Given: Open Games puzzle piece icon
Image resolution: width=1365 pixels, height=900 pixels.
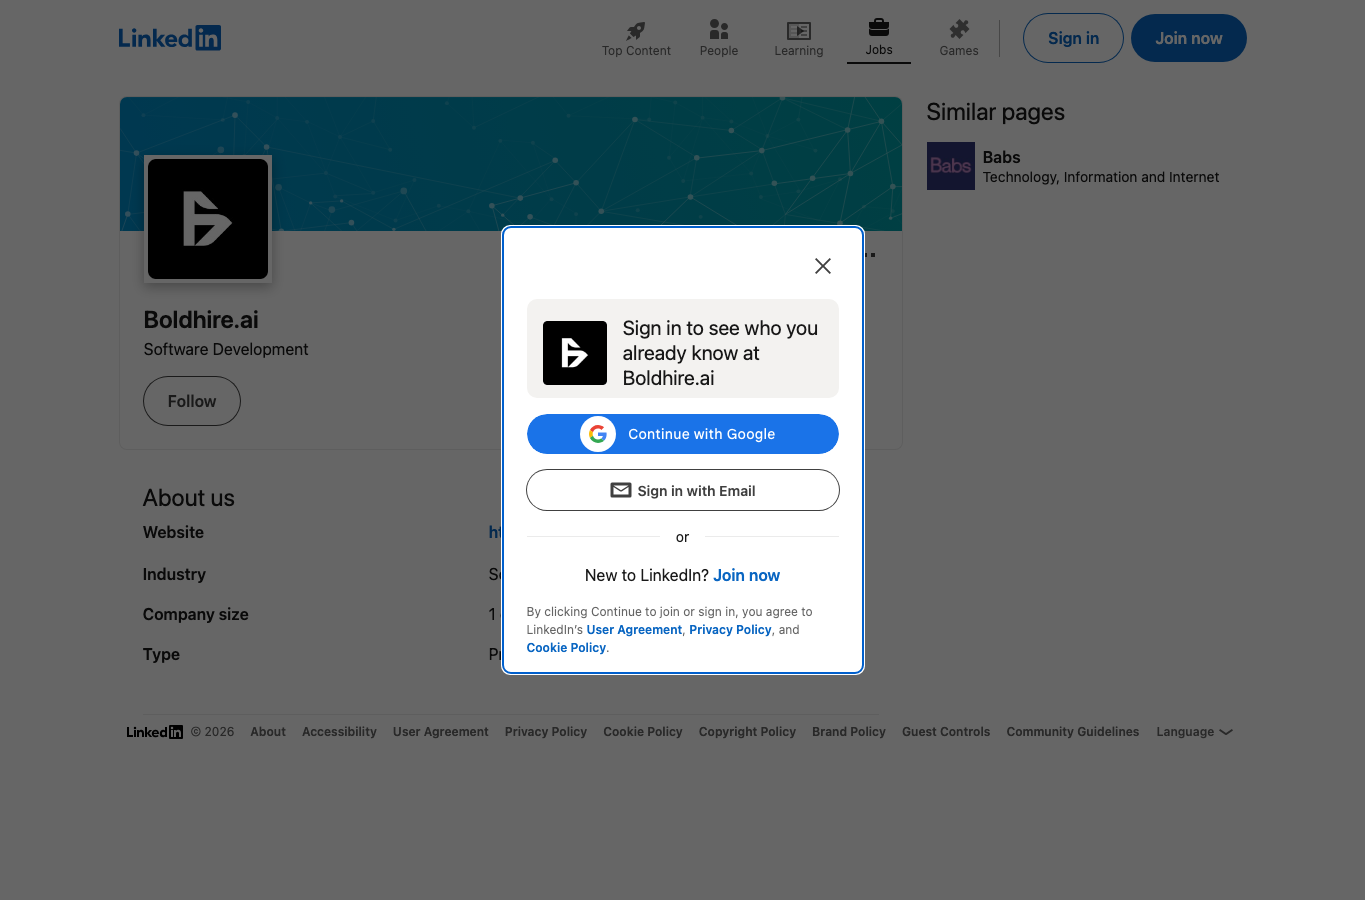Looking at the screenshot, I should [x=958, y=29].
